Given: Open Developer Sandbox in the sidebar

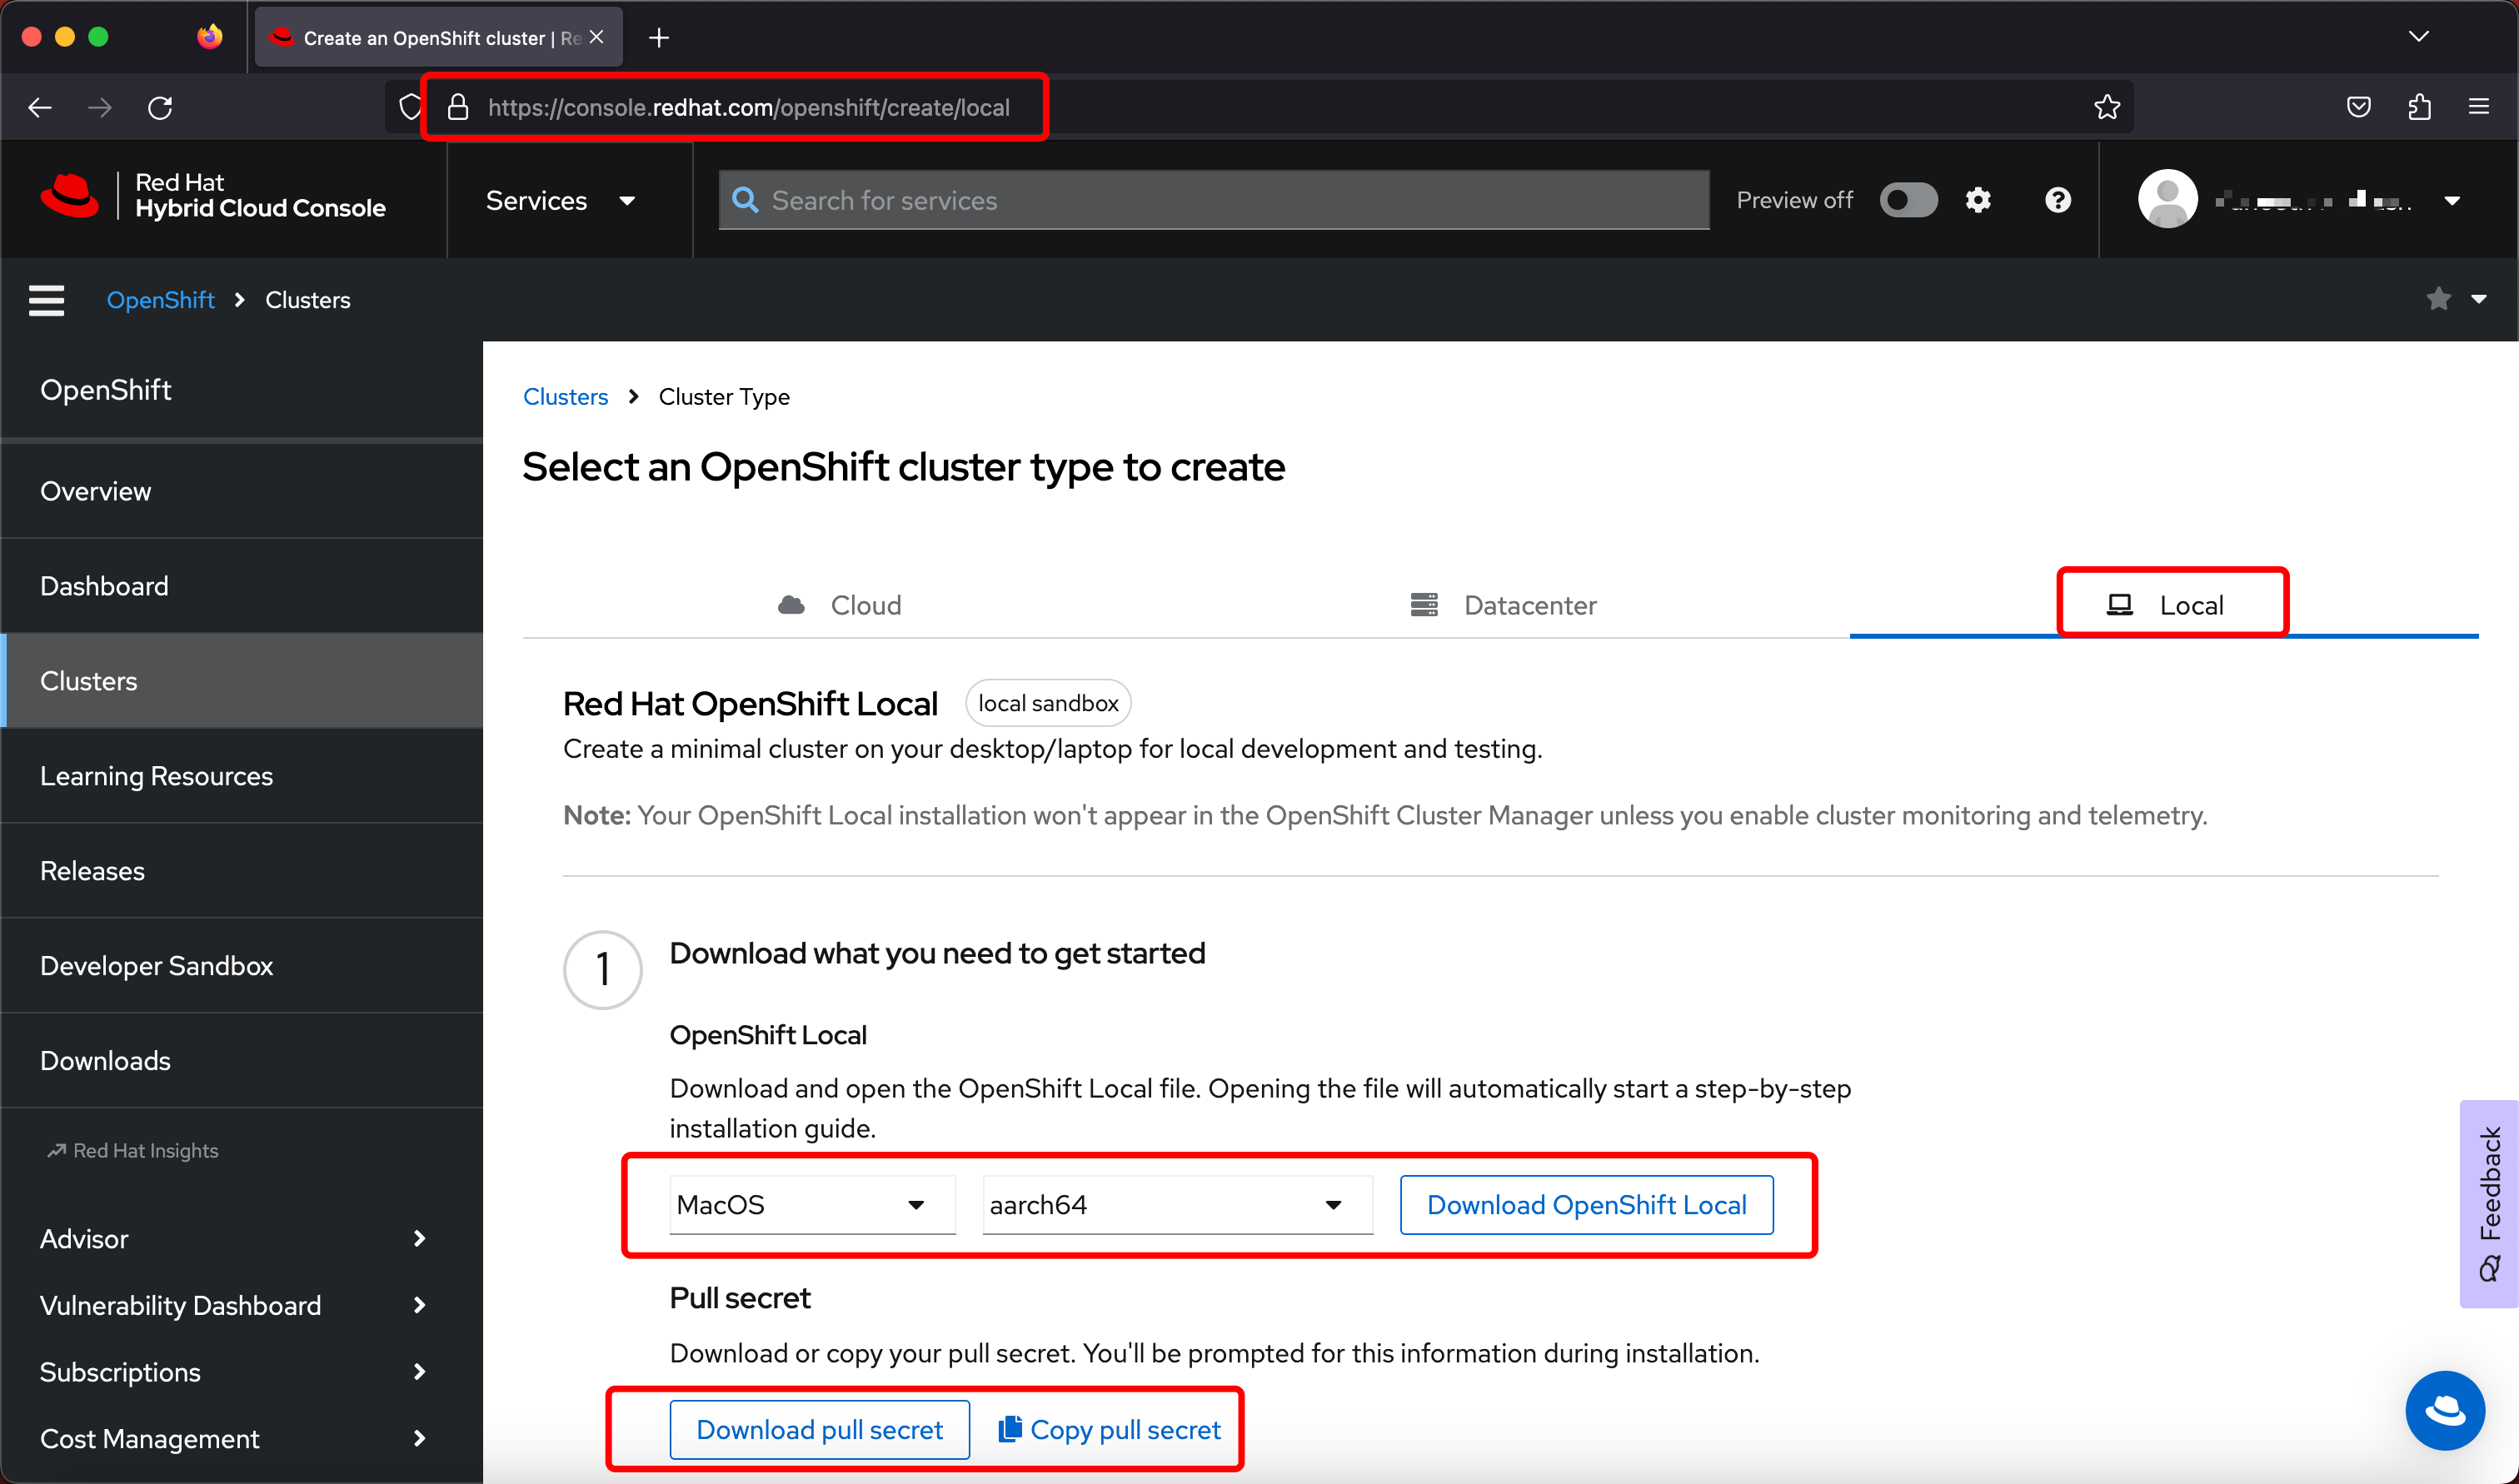Looking at the screenshot, I should [x=157, y=965].
